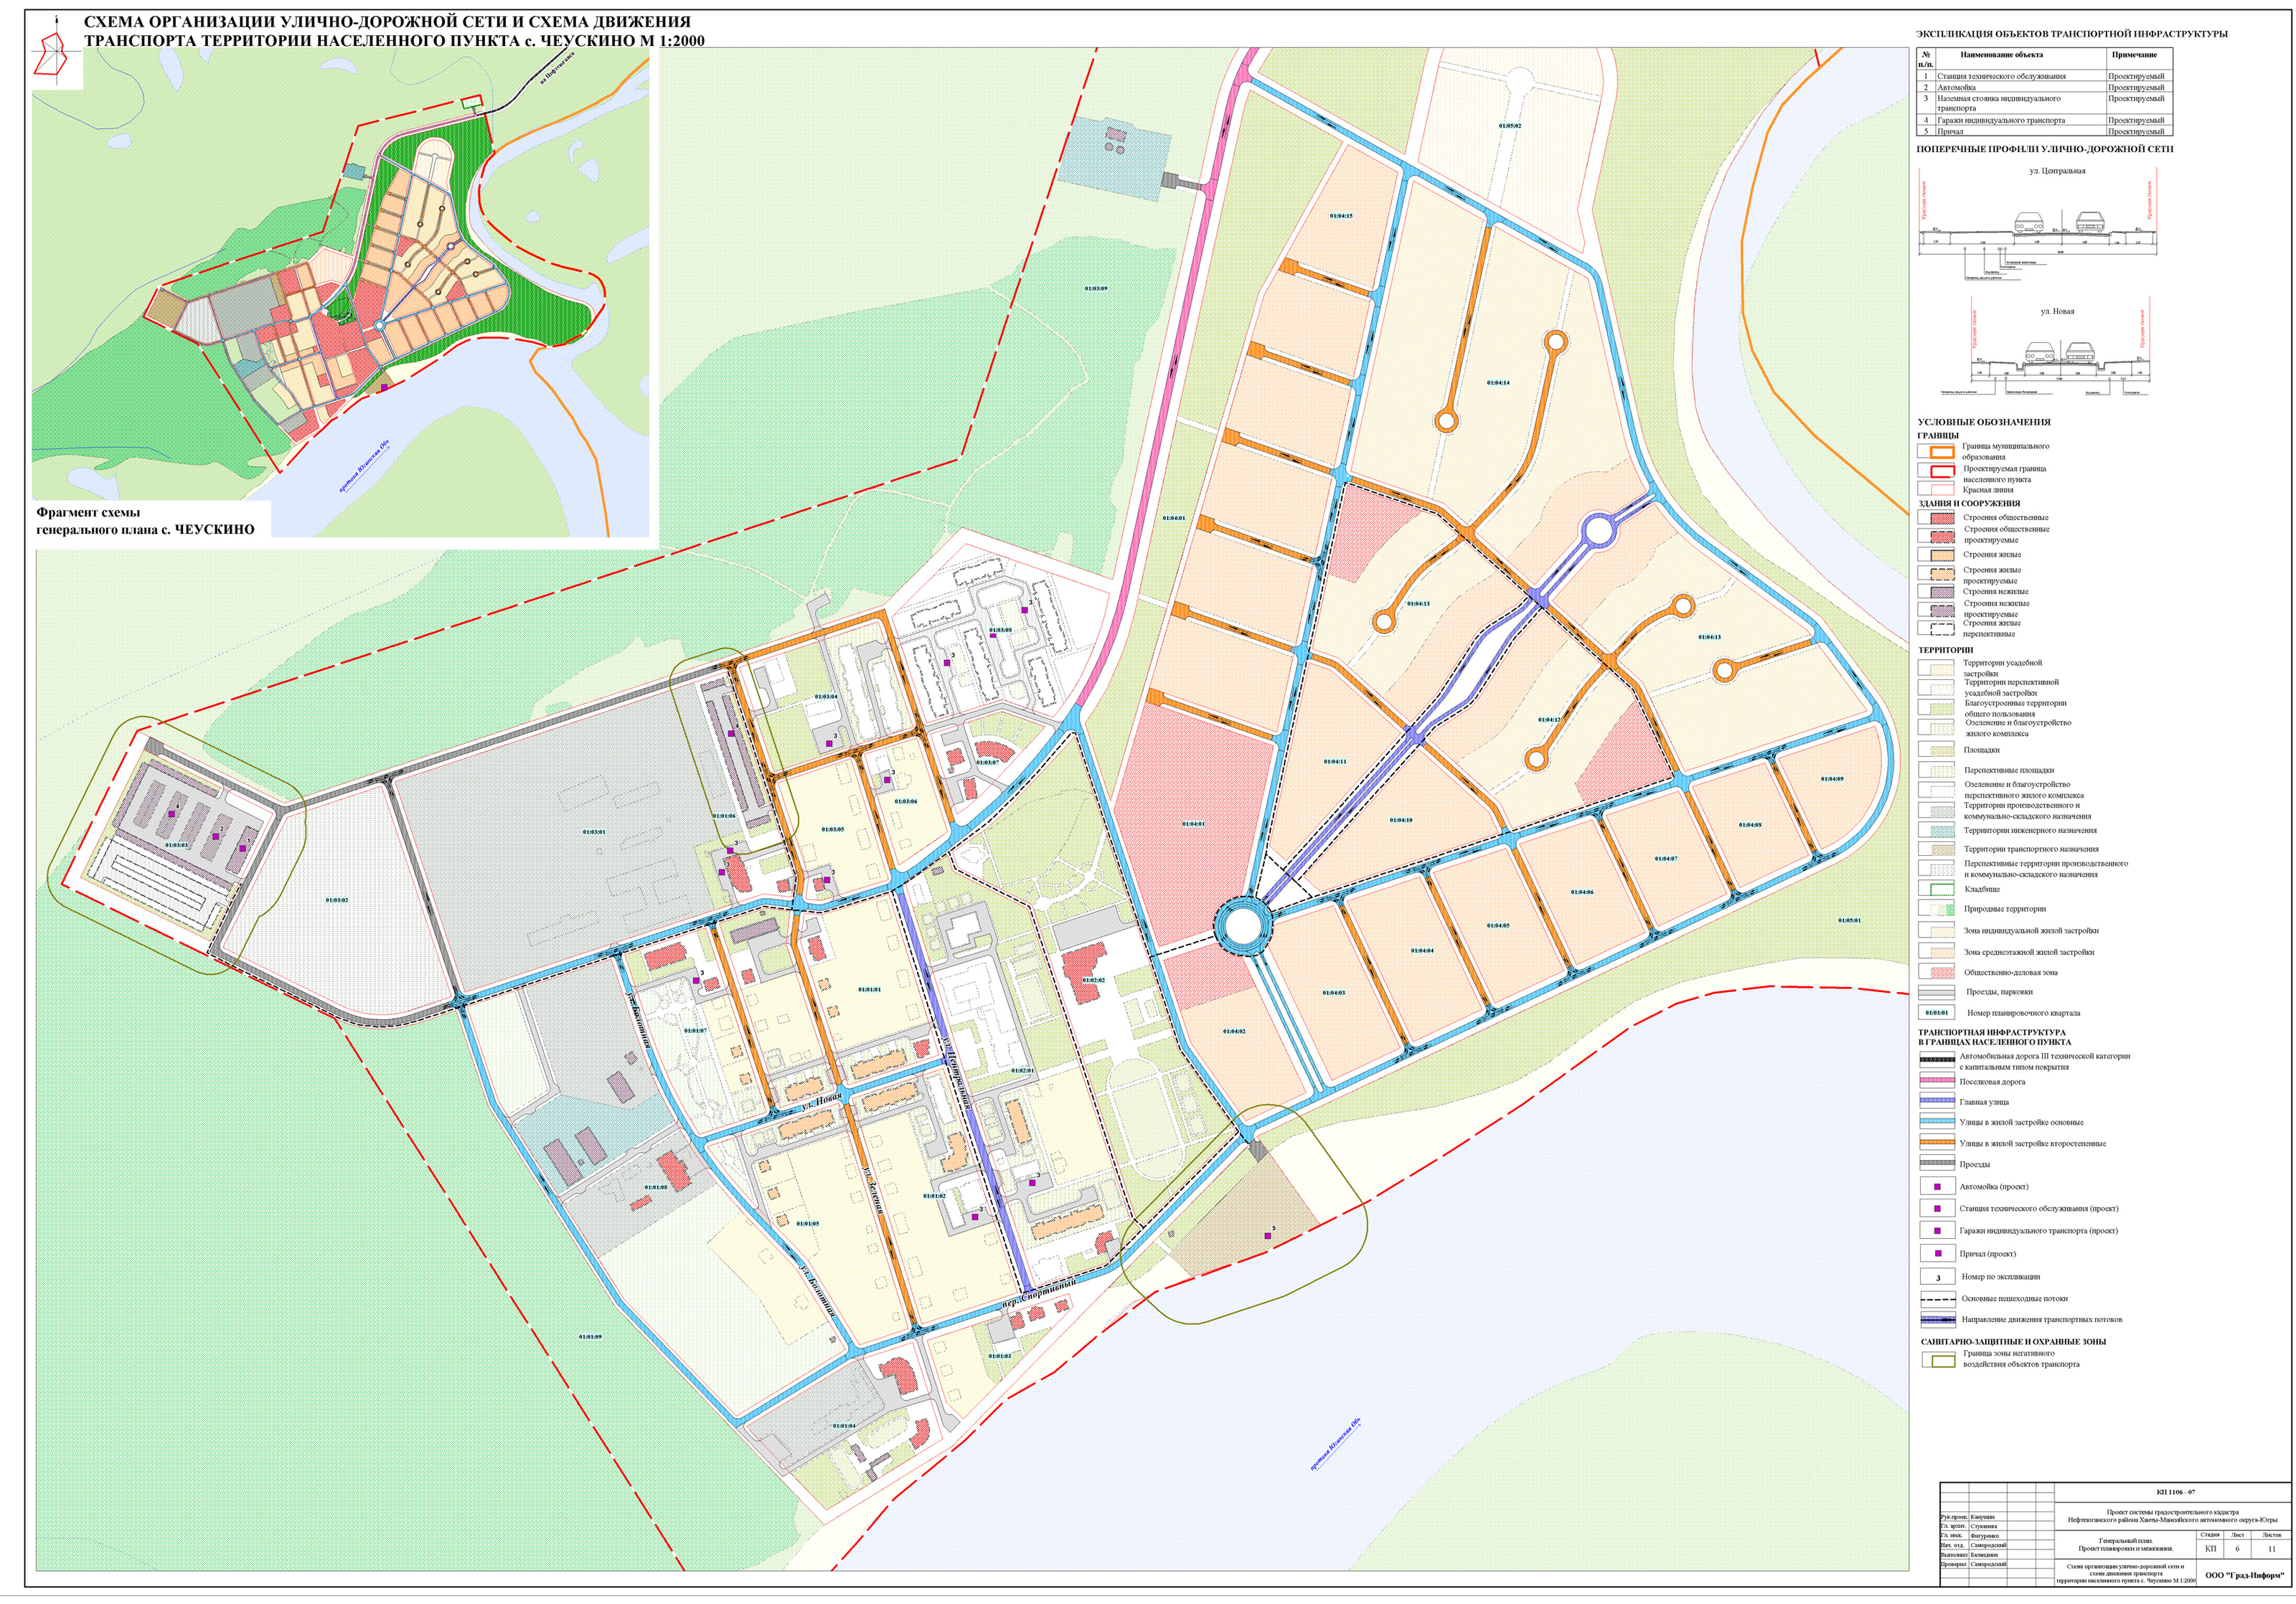Click the 'Территории инженерного назначения' teal swatch
The image size is (2296, 1604).
point(1936,830)
